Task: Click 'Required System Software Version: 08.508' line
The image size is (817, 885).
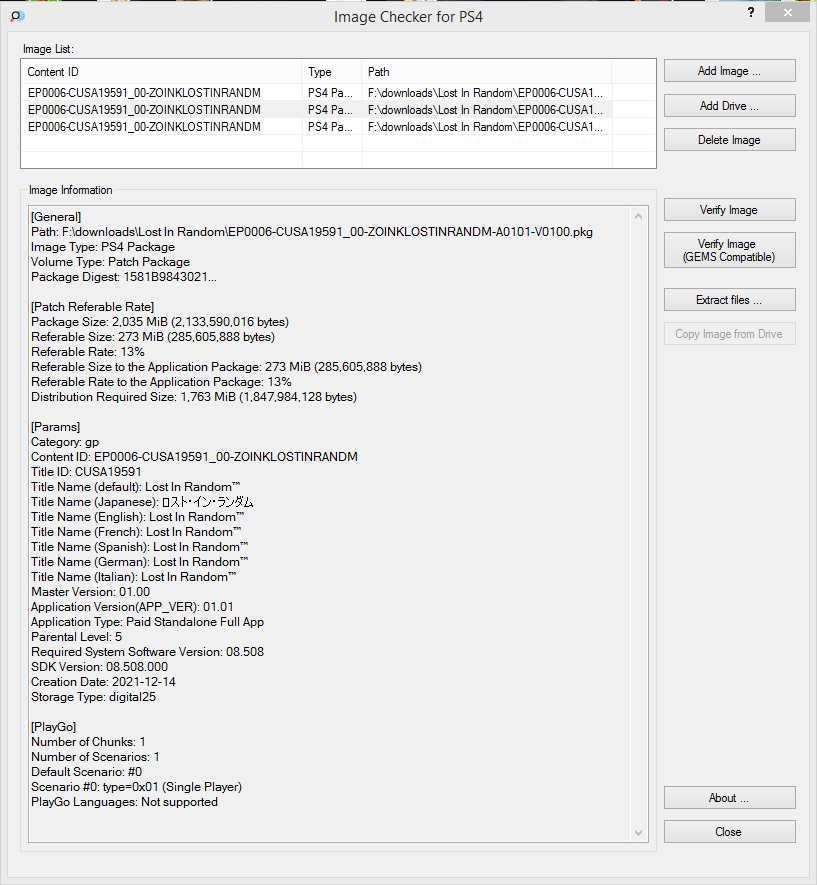Action: coord(147,652)
